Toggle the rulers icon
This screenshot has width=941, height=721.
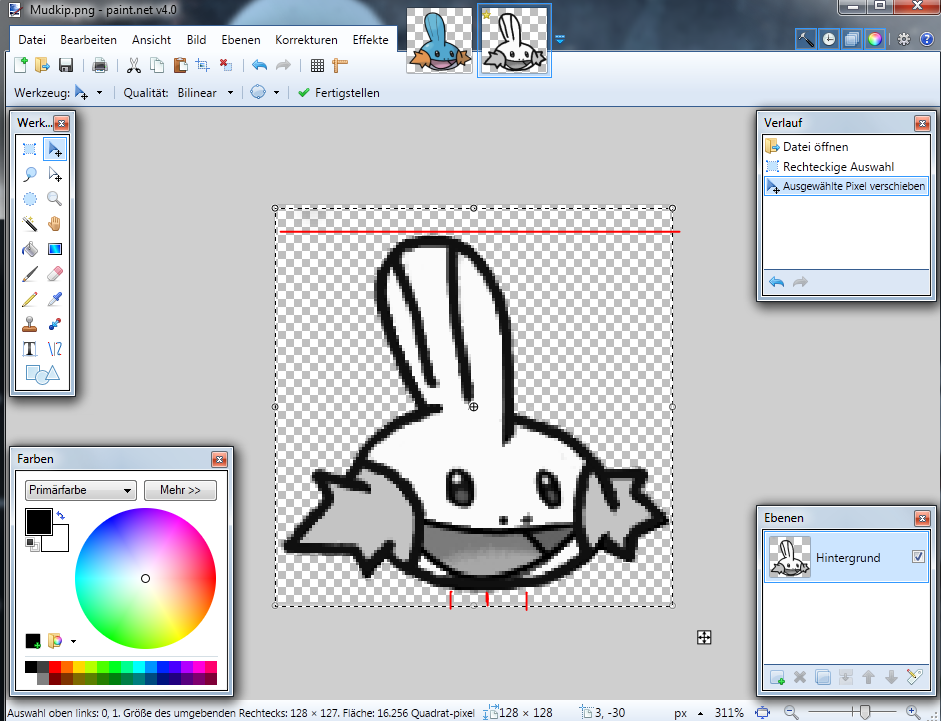[340, 65]
